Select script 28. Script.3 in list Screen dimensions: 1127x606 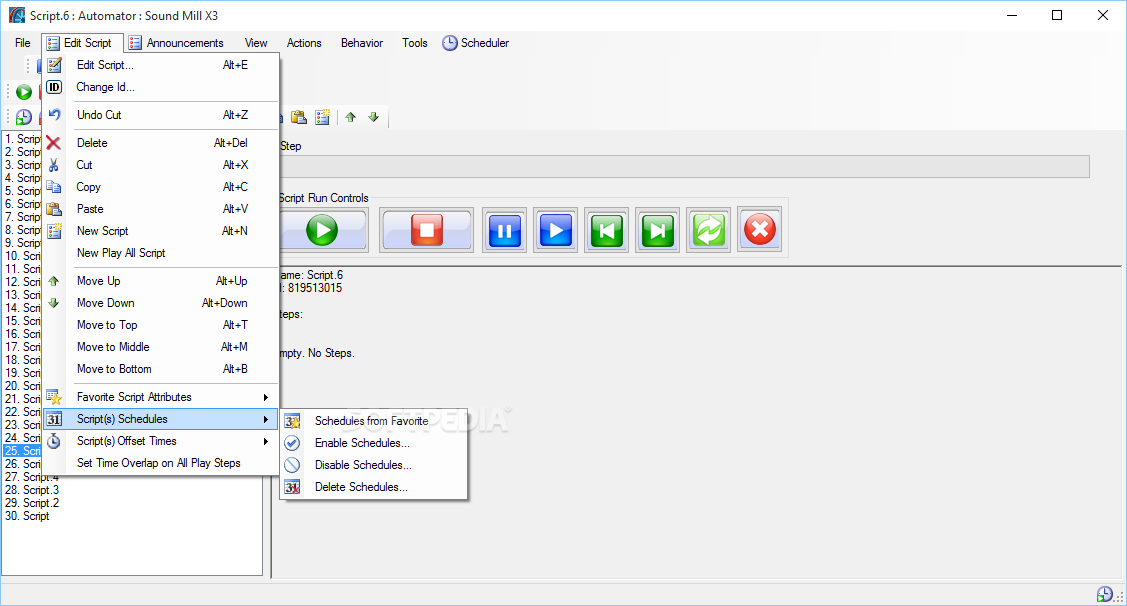click(32, 490)
